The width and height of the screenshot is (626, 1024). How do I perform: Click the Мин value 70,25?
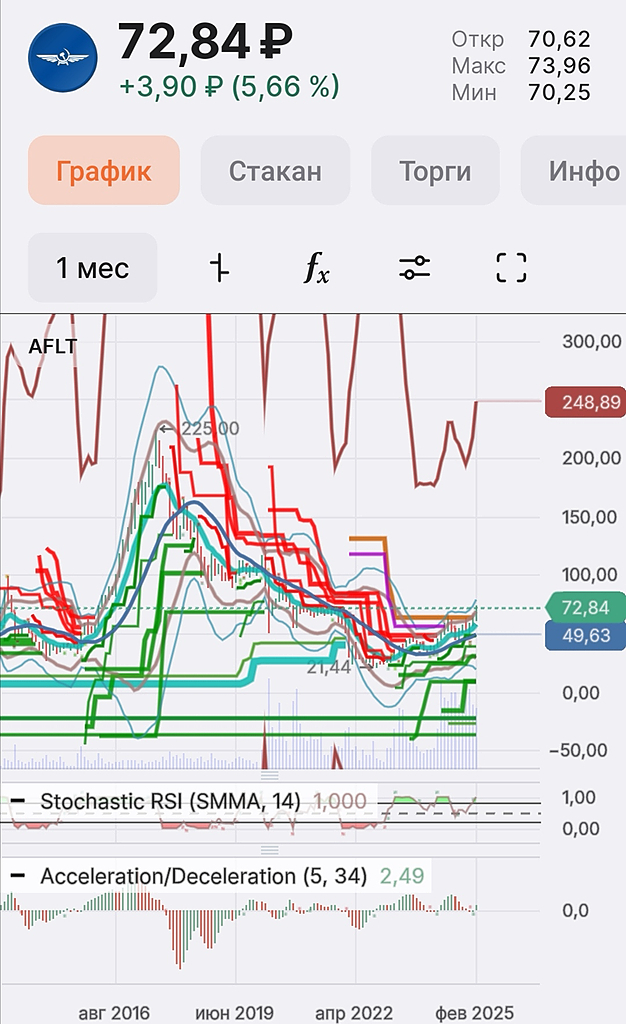coord(559,92)
